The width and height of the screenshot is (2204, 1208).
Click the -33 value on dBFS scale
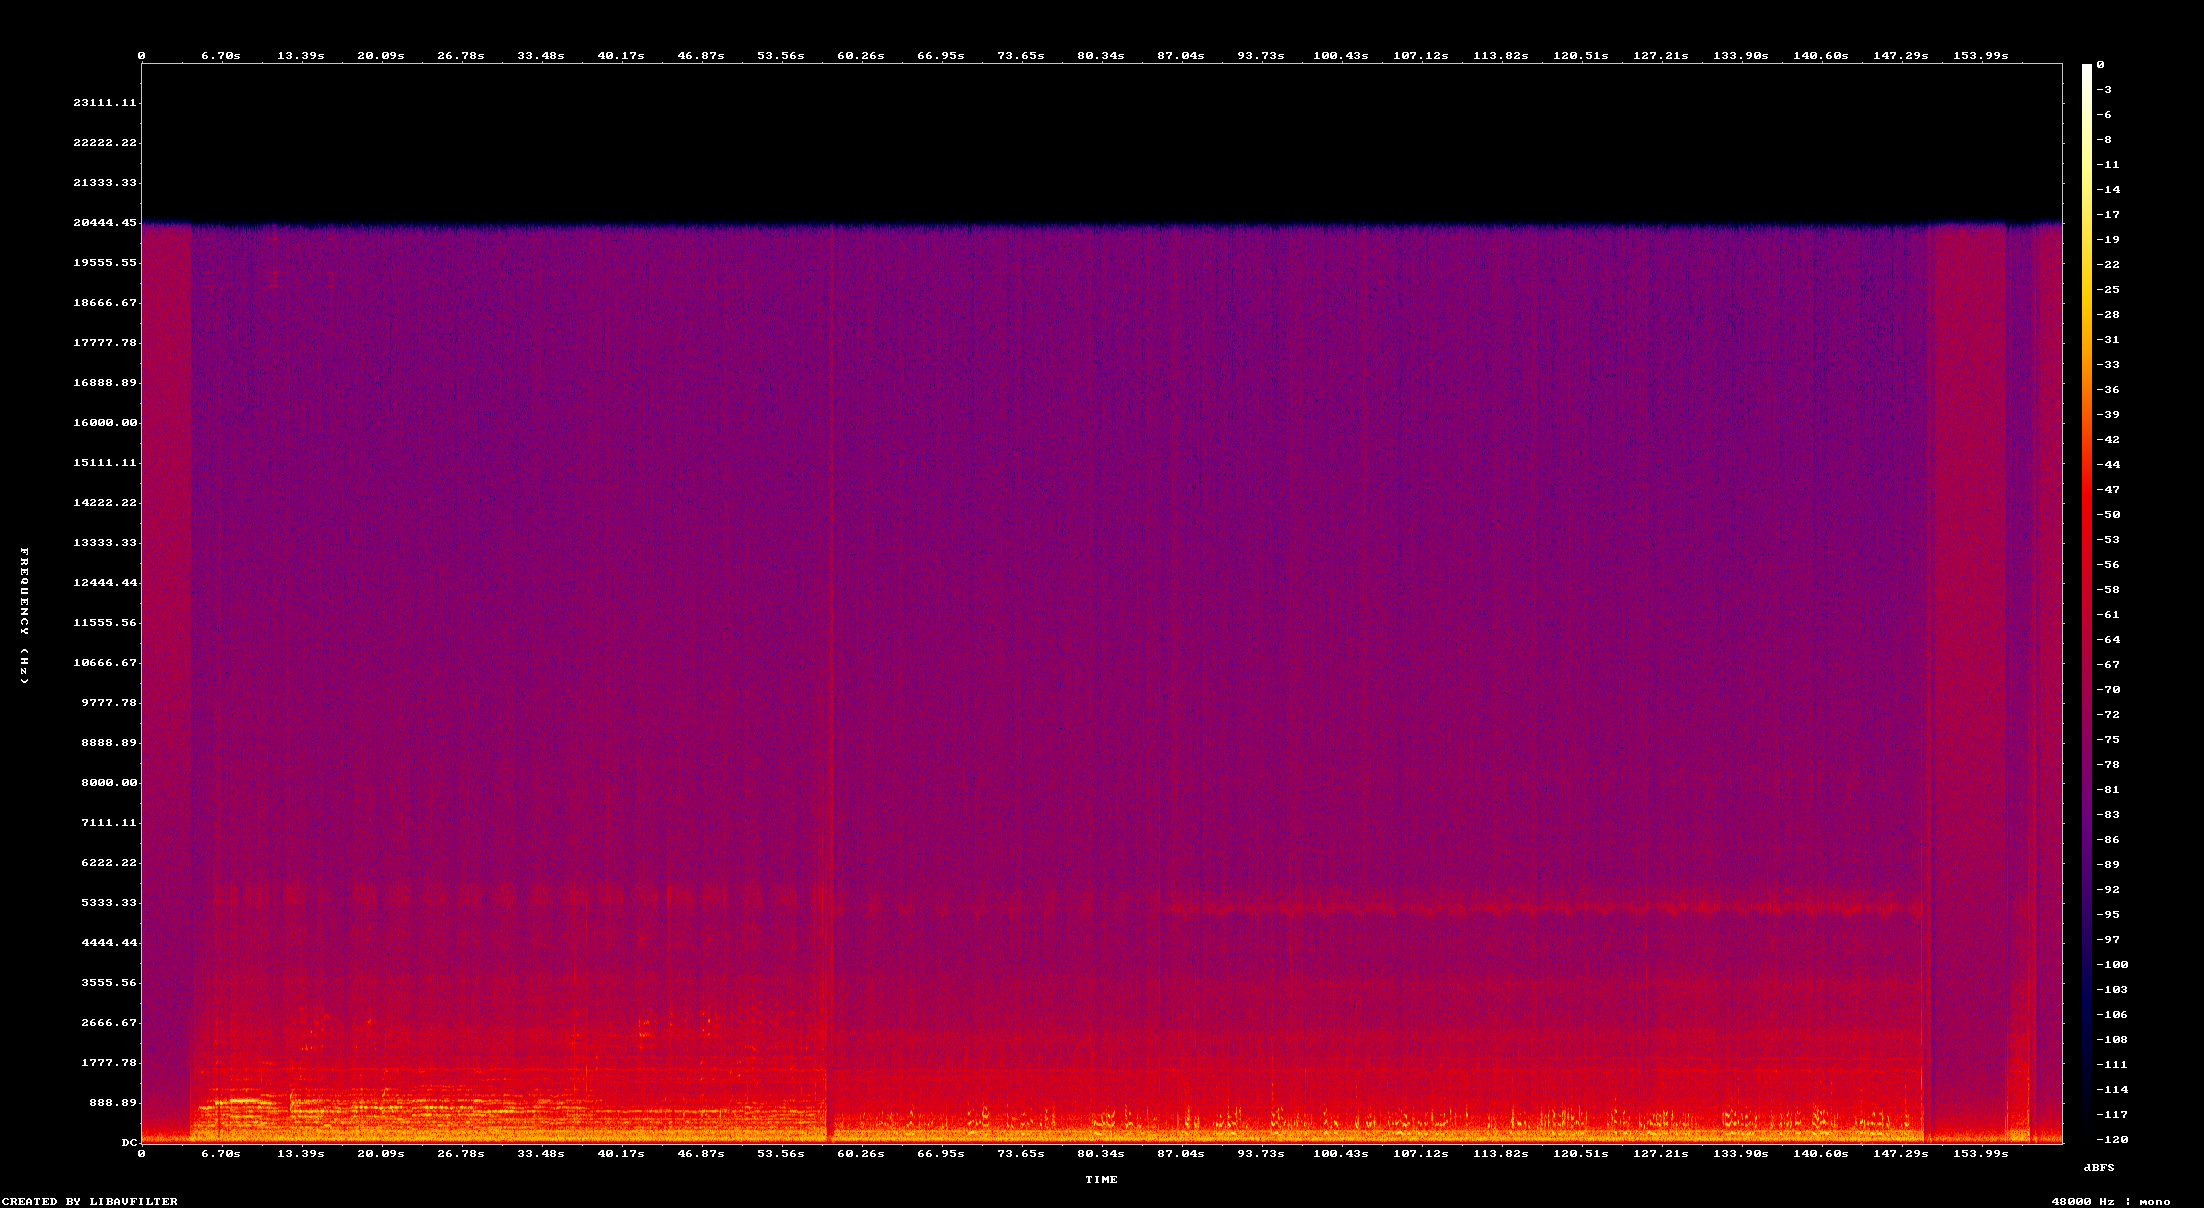(2108, 365)
